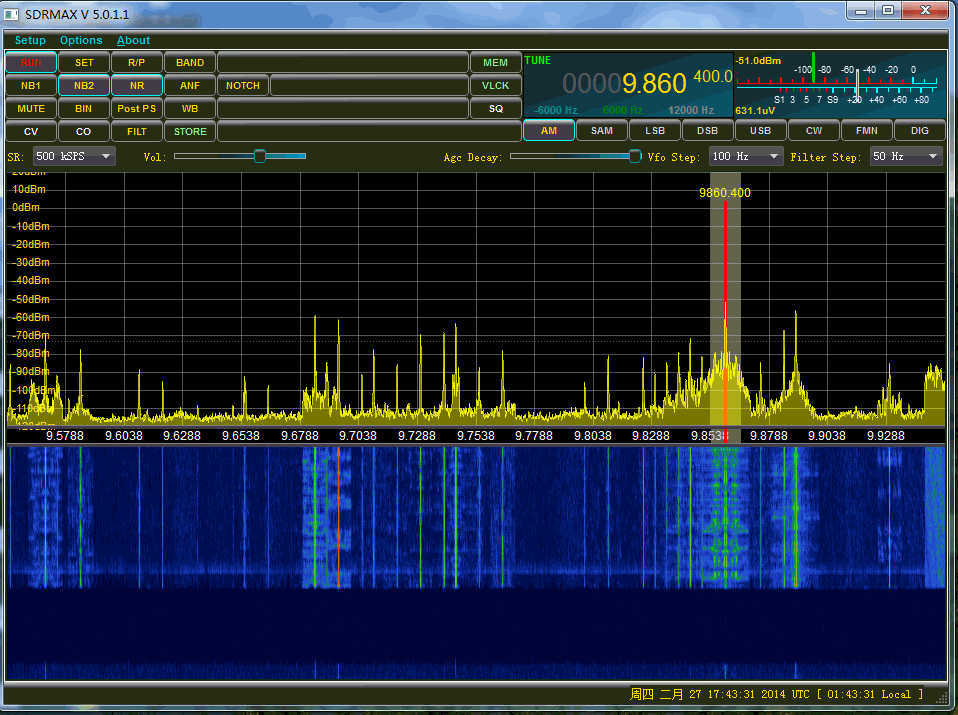Viewport: 958px width, 715px height.
Task: Open the SET settings button
Action: point(84,62)
